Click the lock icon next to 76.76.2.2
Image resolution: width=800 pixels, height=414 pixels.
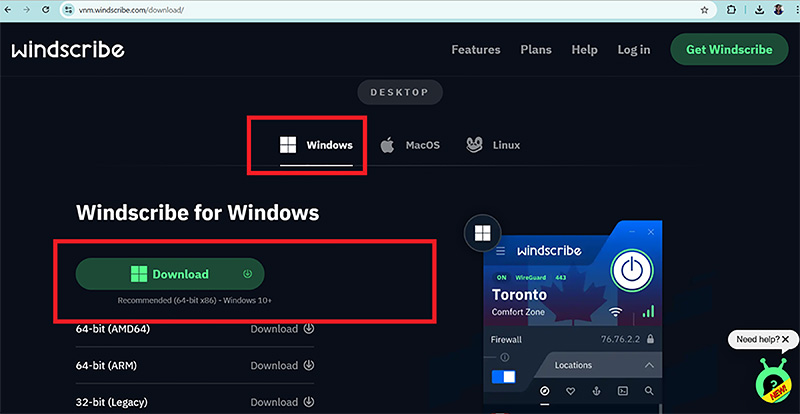650,339
